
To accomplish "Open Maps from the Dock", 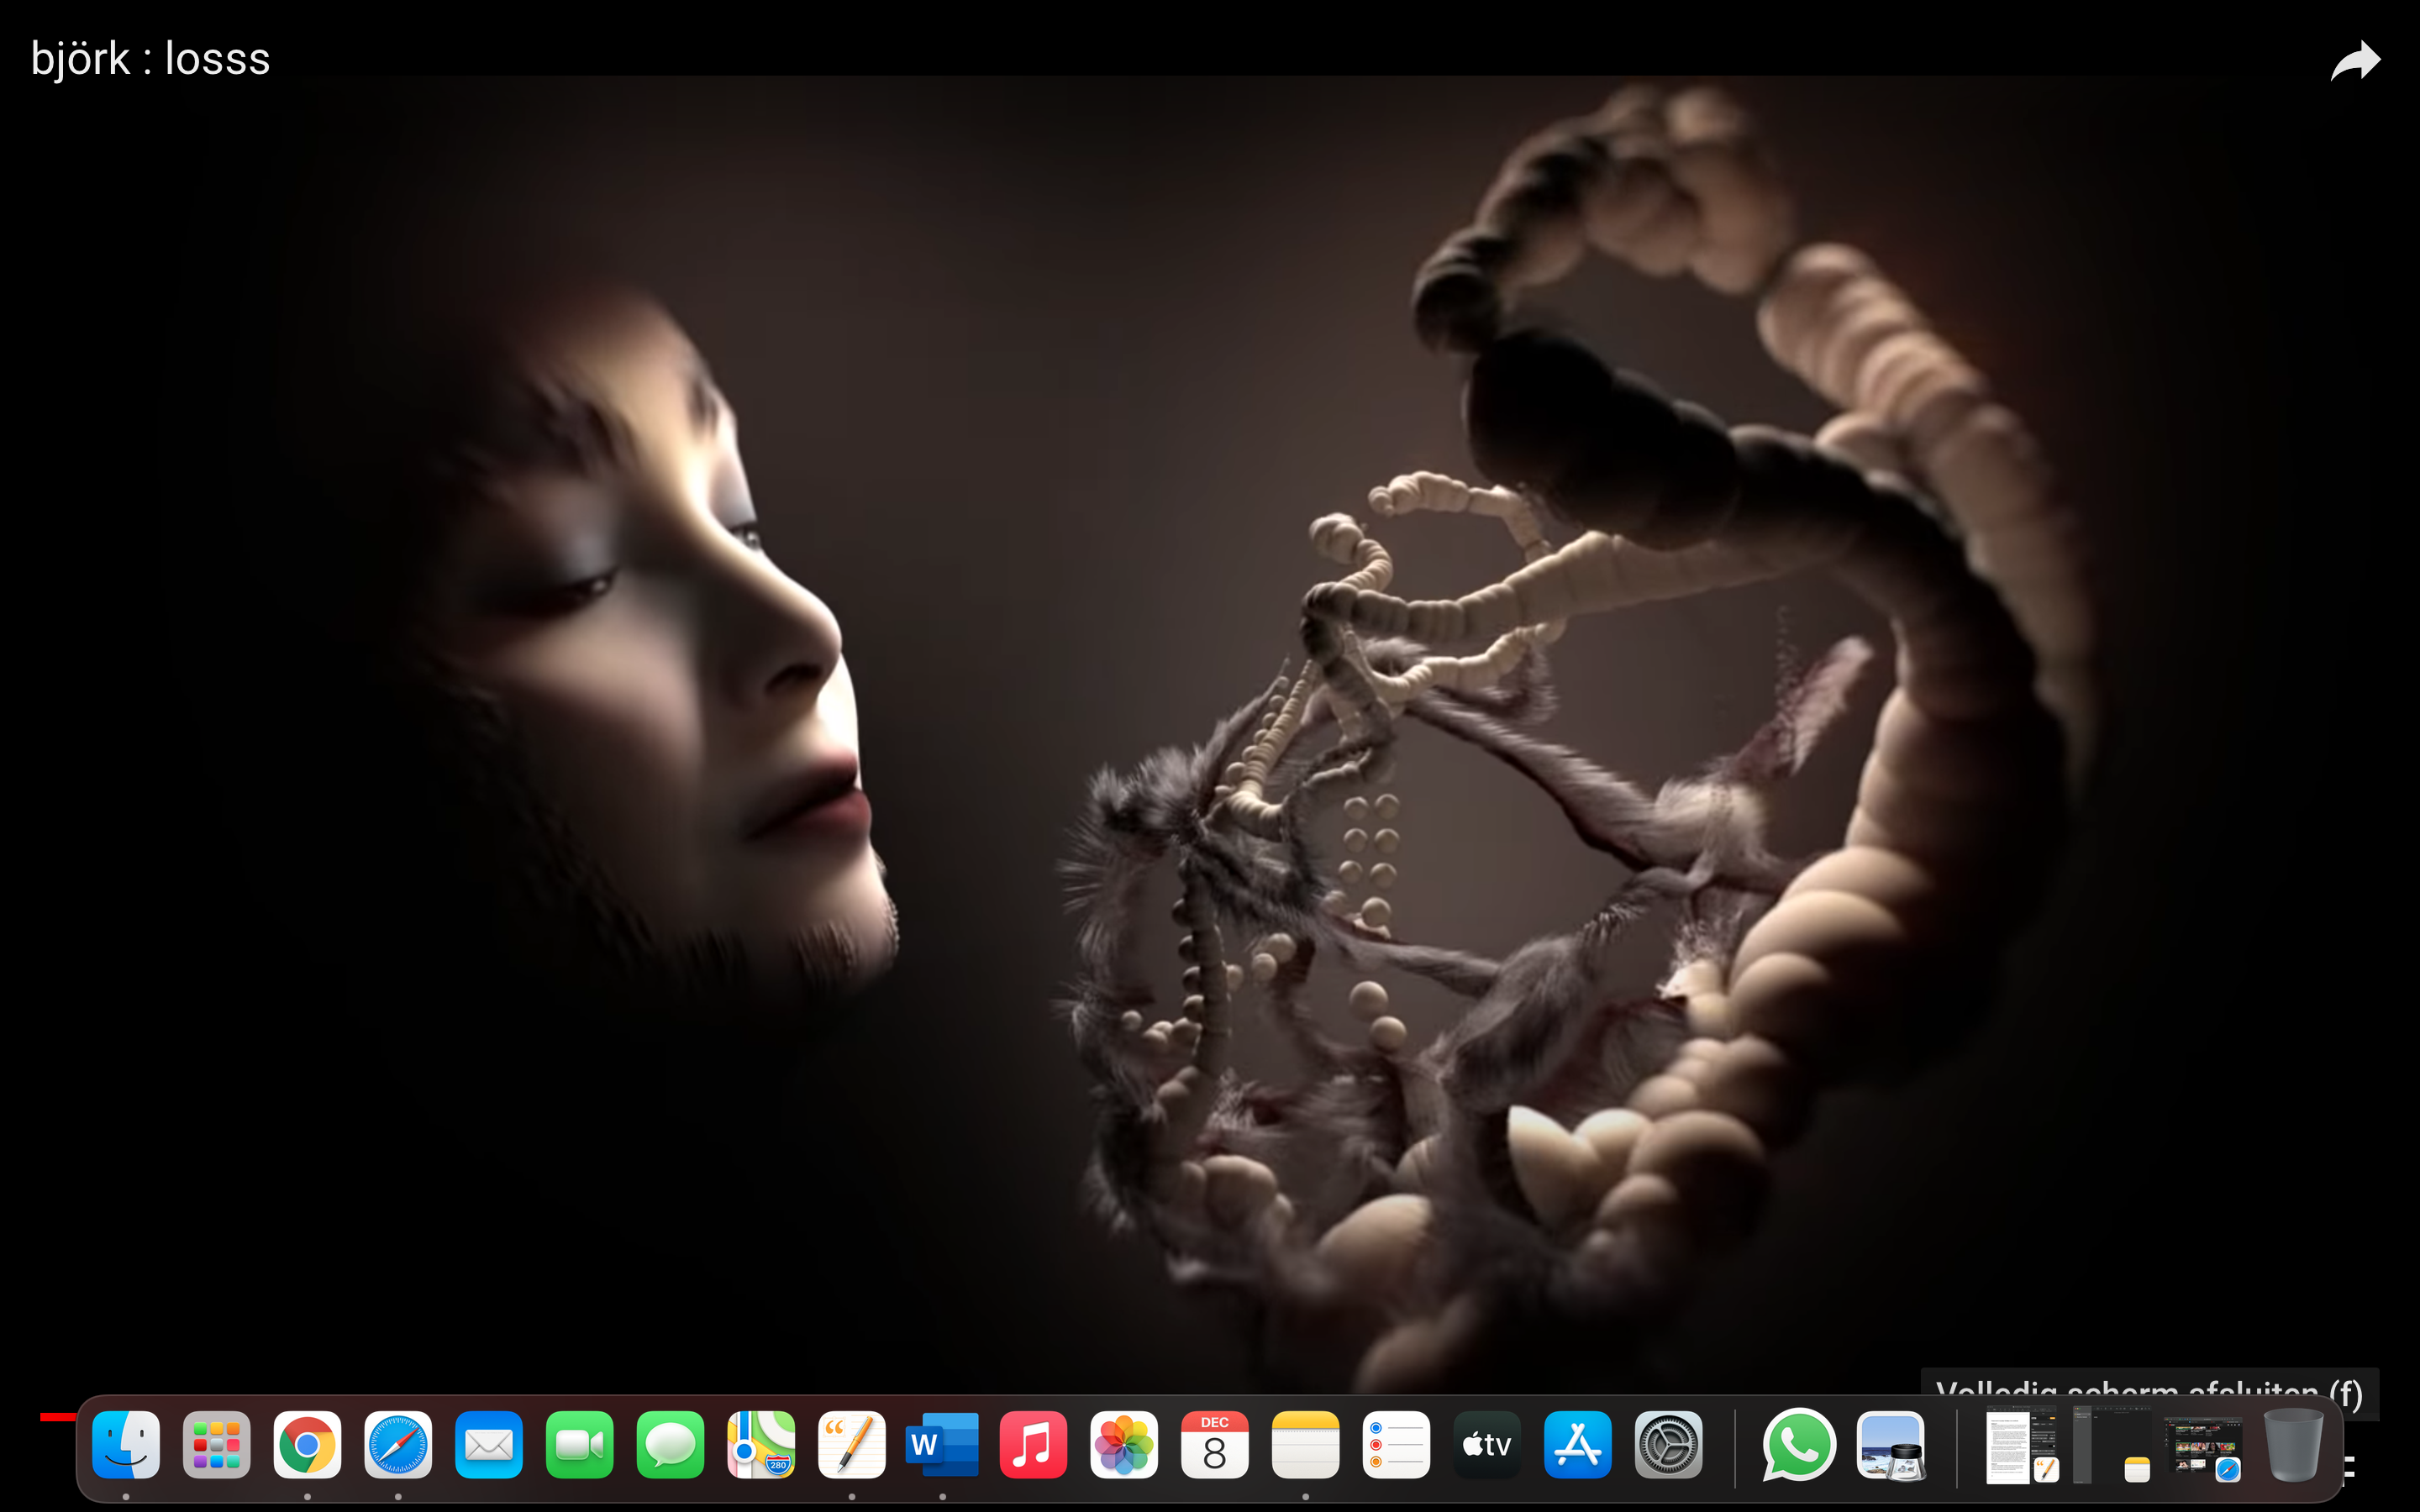I will [x=761, y=1444].
